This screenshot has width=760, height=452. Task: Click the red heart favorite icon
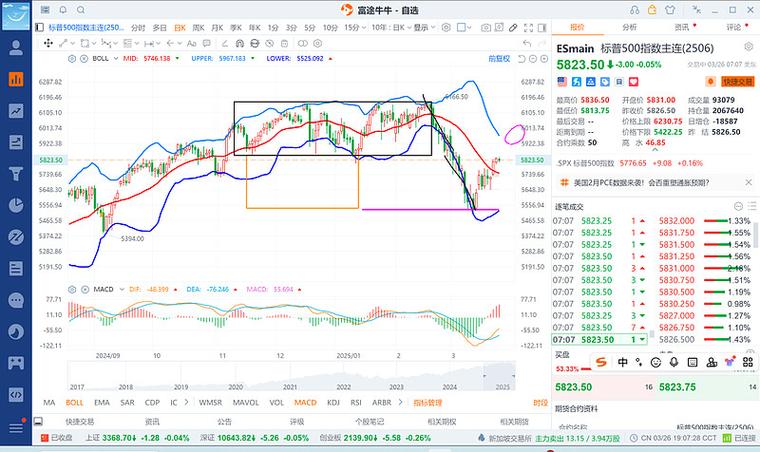tap(633, 81)
